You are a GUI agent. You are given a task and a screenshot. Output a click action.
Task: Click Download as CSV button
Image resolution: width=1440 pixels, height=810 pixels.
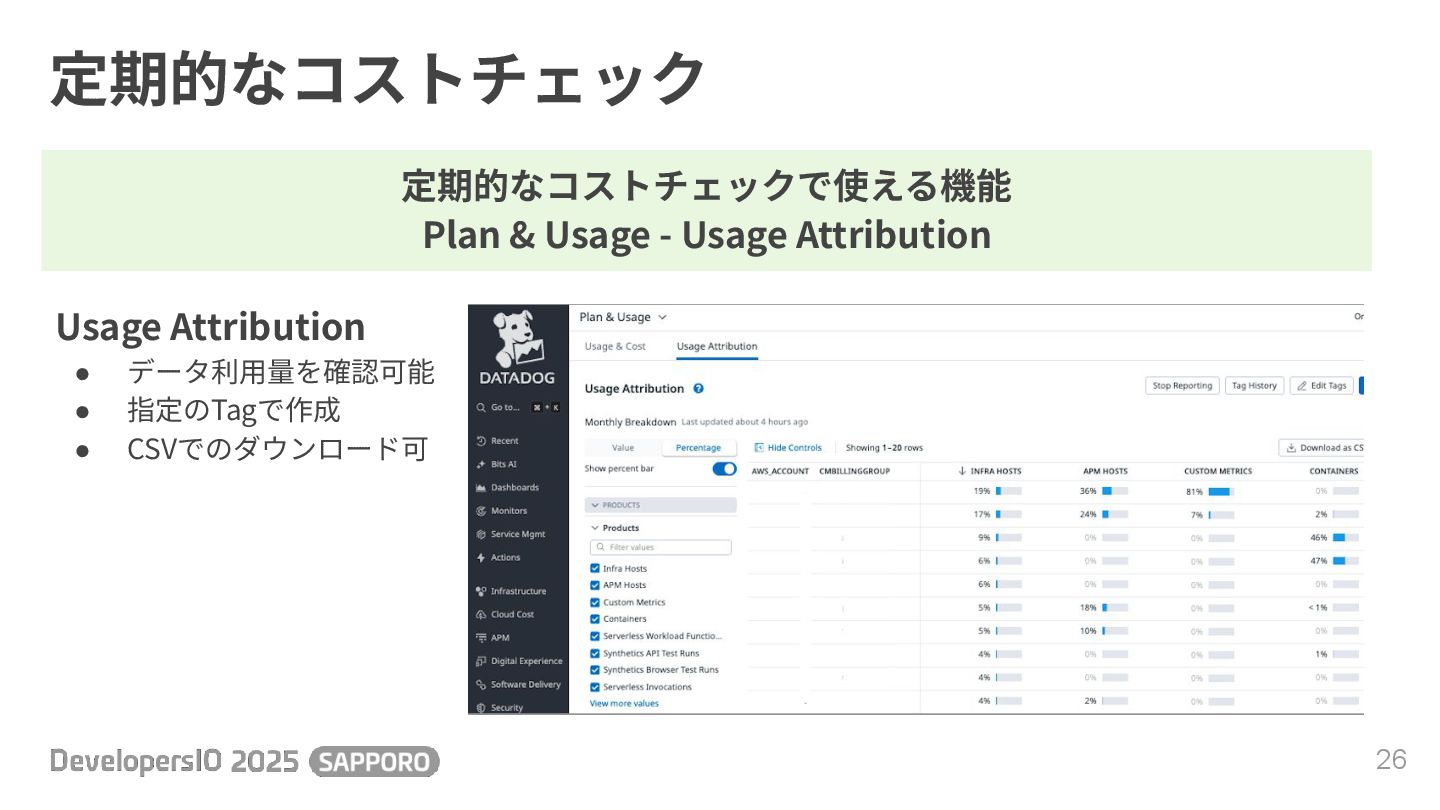(x=1322, y=448)
